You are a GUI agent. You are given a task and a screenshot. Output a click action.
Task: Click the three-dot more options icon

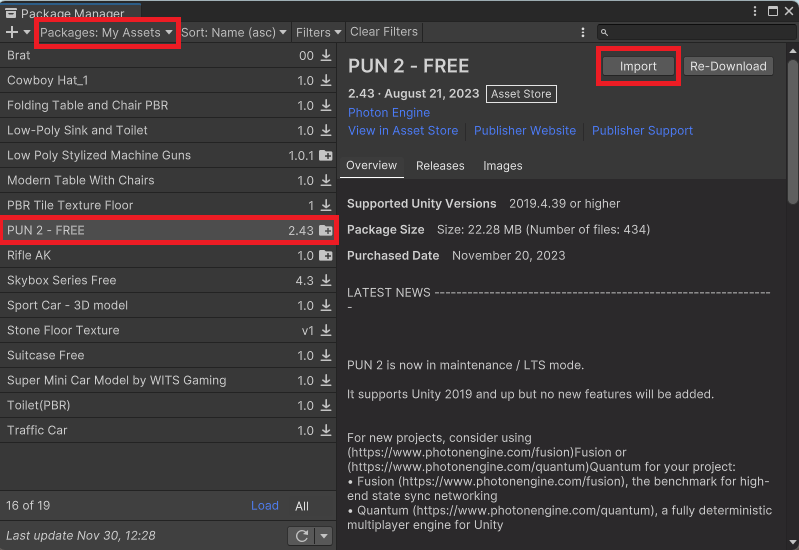click(x=582, y=32)
